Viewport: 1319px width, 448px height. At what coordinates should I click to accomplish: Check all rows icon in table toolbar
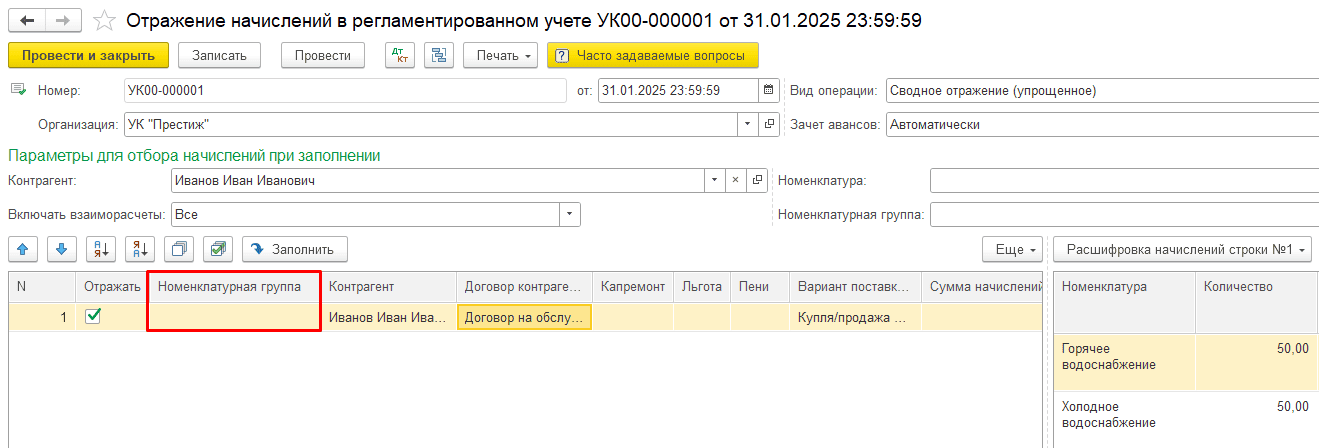218,248
